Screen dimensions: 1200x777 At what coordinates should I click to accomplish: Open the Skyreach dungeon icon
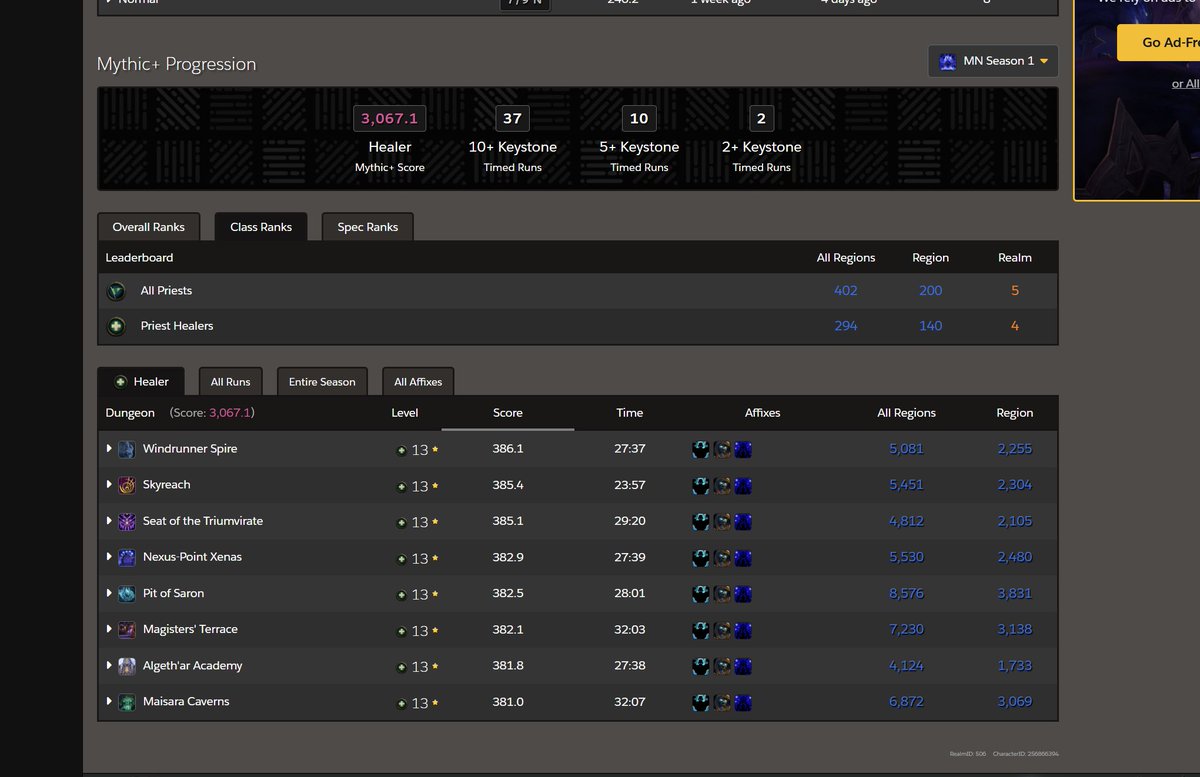[127, 486]
